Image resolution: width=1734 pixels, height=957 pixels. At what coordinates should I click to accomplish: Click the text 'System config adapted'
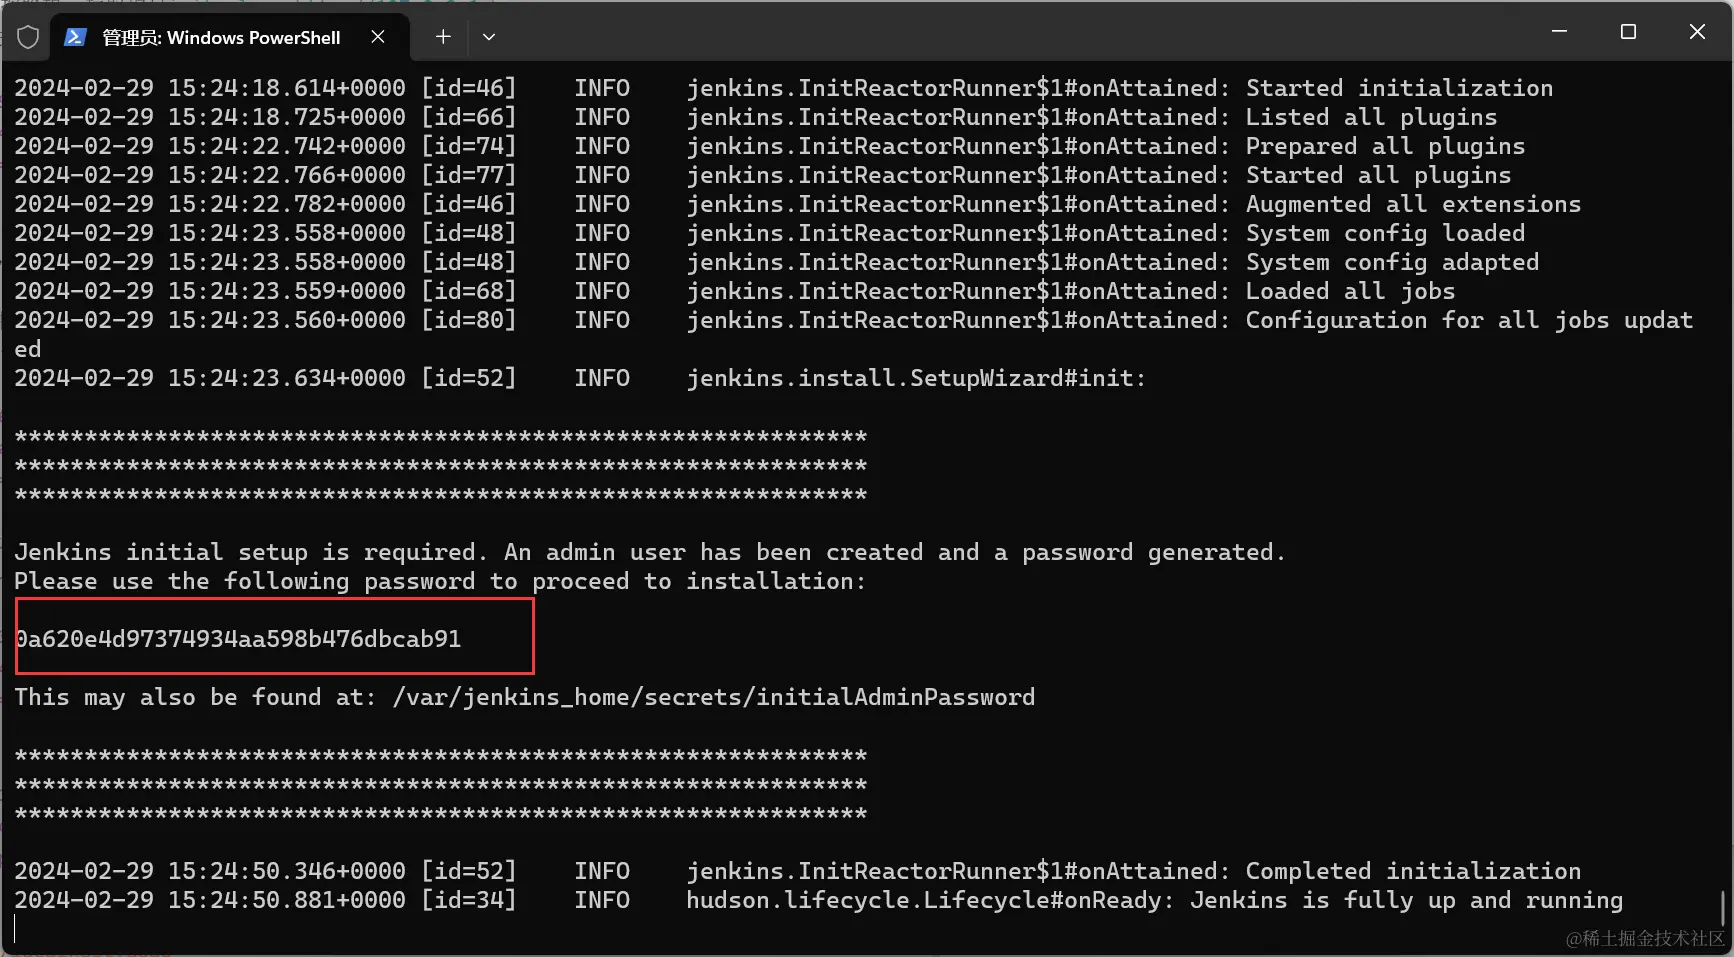pyautogui.click(x=1392, y=262)
